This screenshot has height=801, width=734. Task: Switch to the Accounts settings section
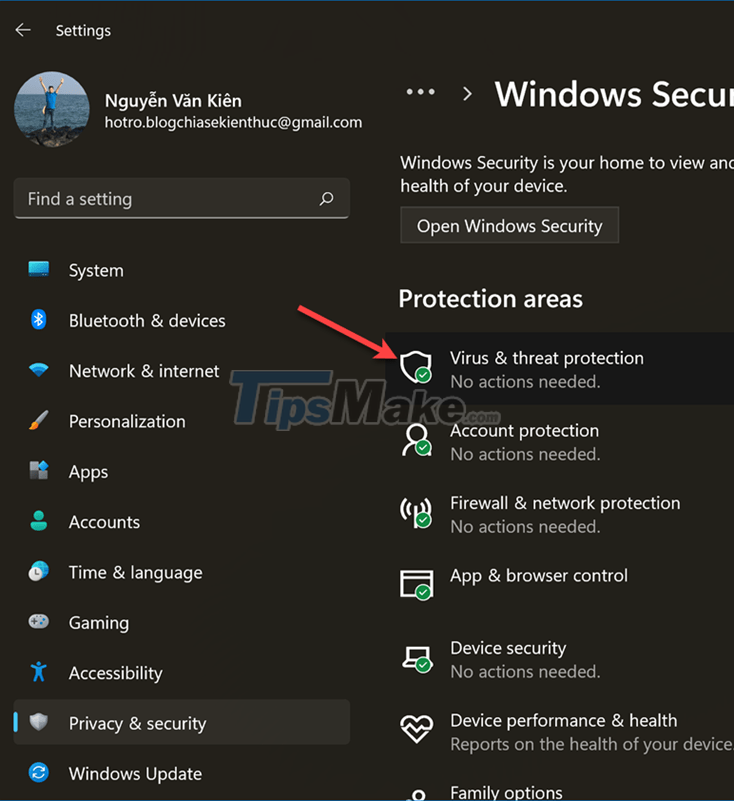pyautogui.click(x=104, y=521)
